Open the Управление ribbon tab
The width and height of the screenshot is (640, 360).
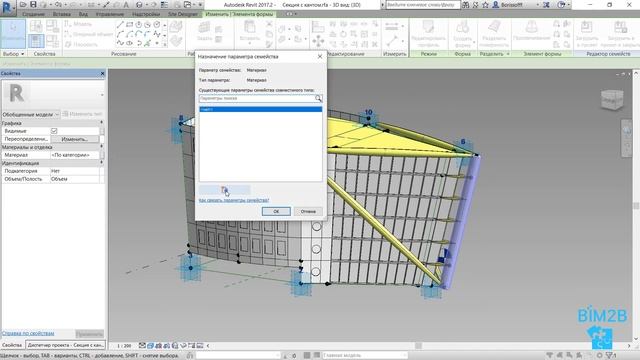tap(110, 14)
